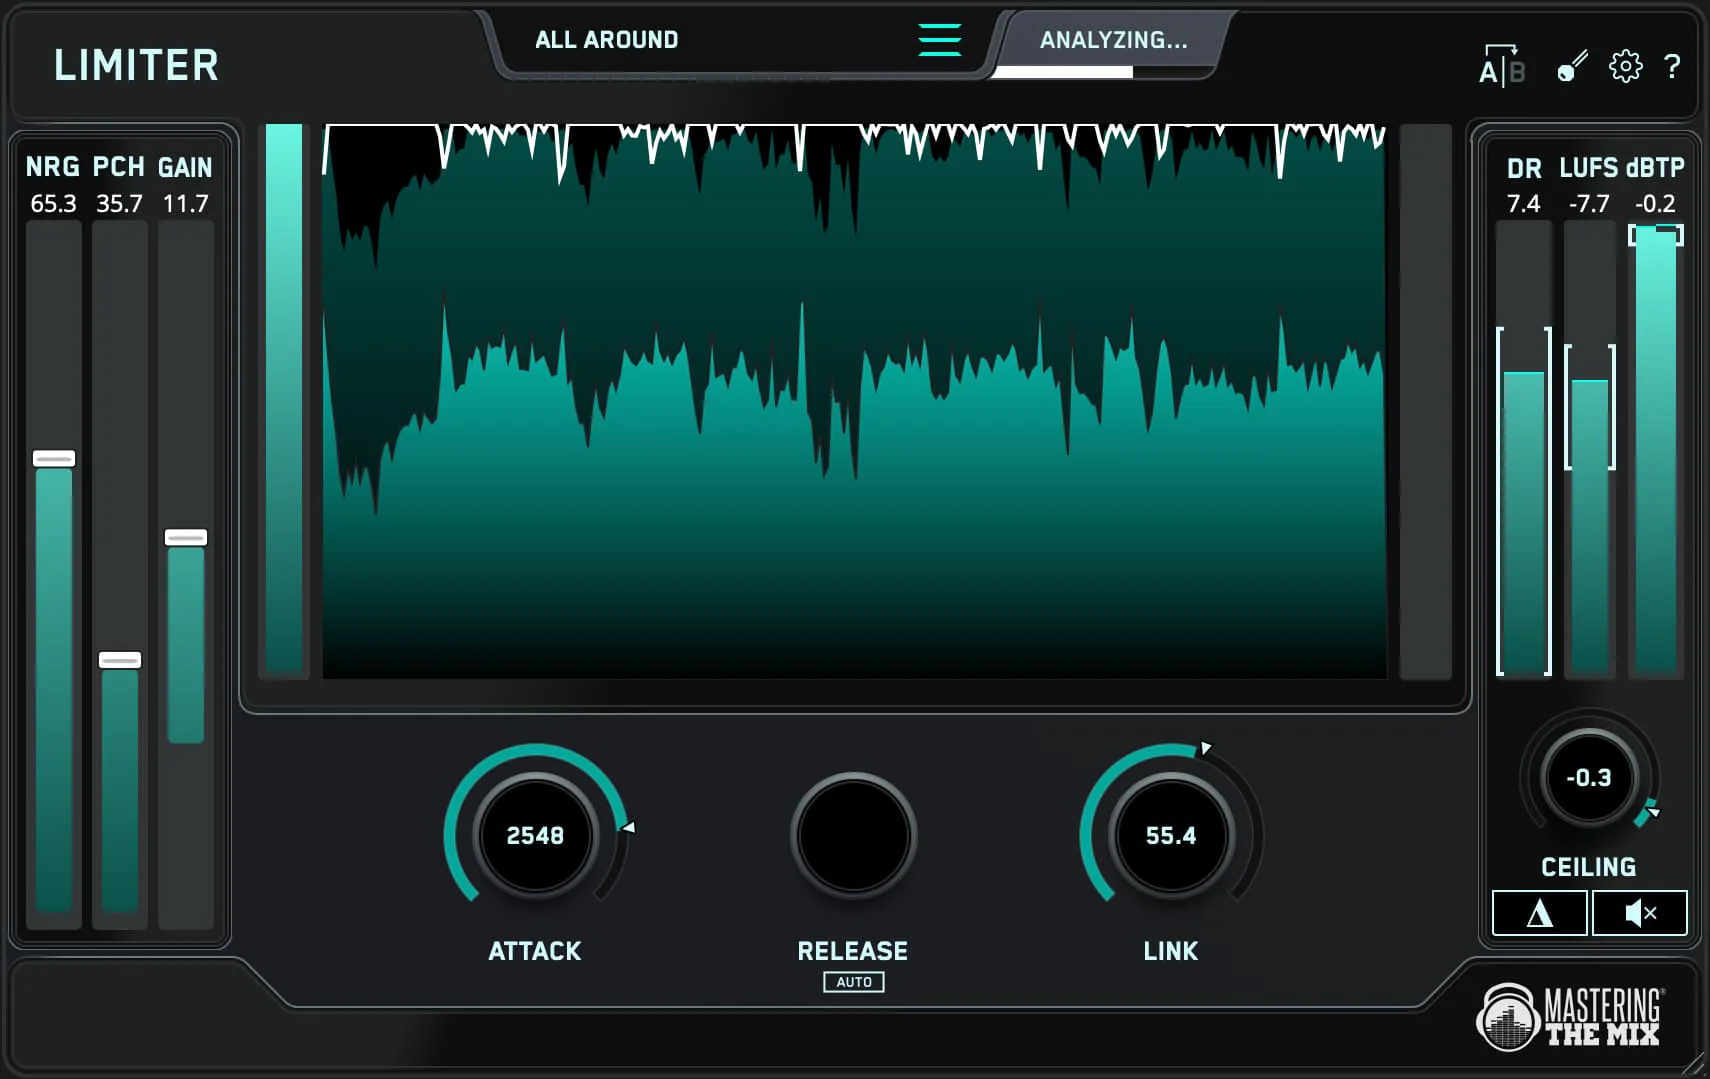Click the GAIN fader handle

click(x=186, y=537)
